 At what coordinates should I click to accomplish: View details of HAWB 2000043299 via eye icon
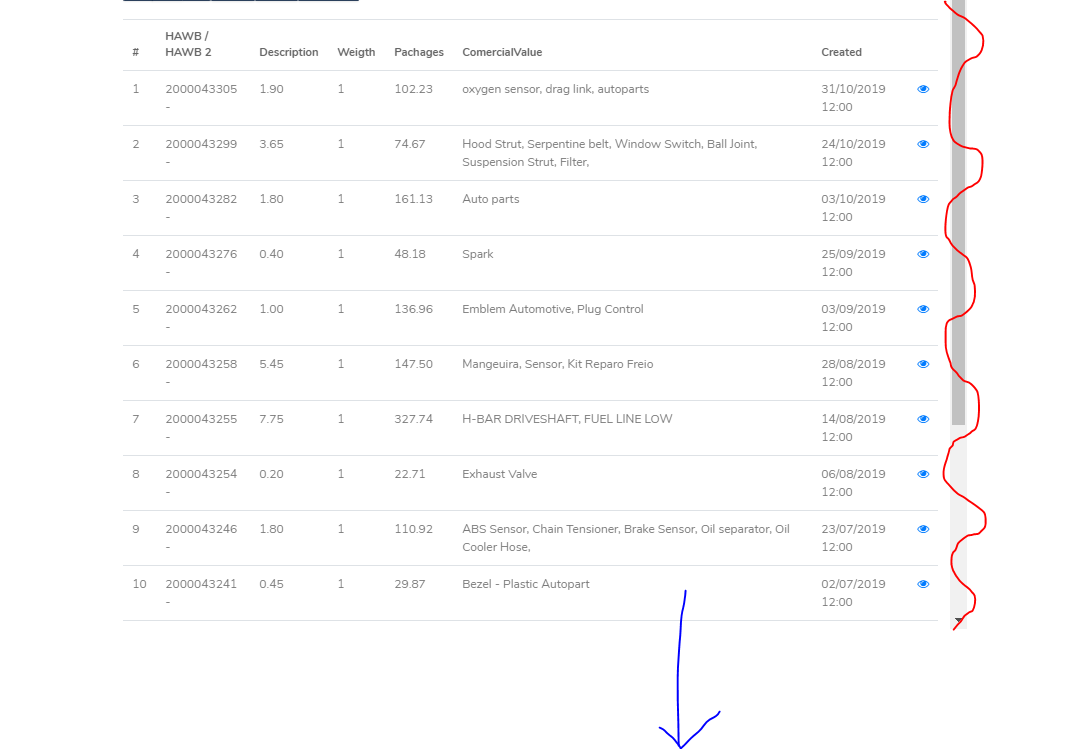[x=923, y=144]
